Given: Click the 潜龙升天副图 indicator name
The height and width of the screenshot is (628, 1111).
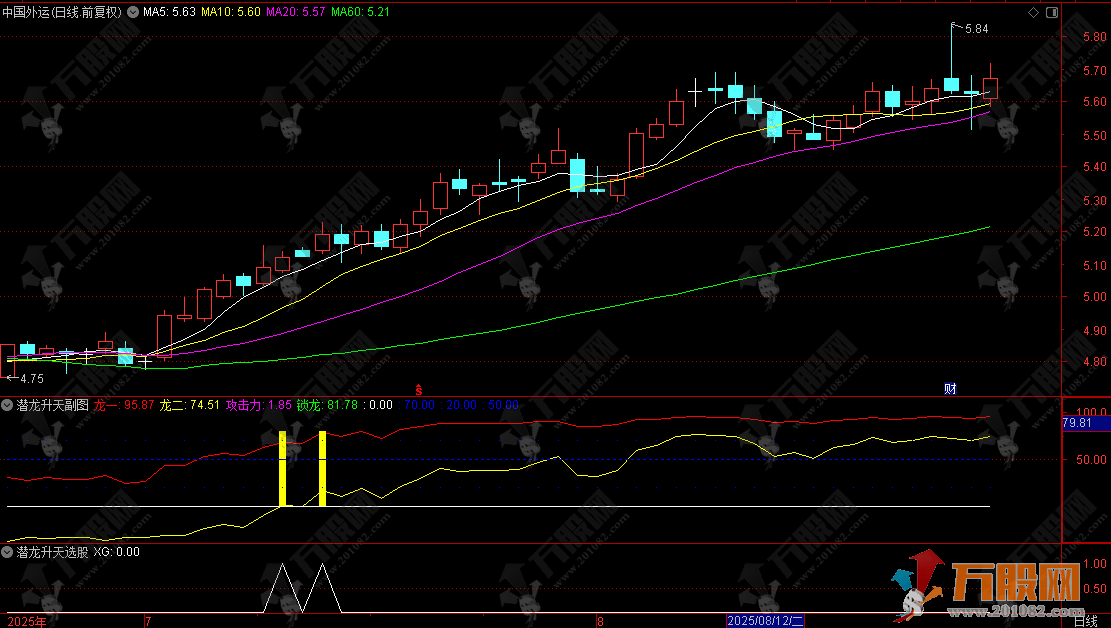Looking at the screenshot, I should point(53,405).
